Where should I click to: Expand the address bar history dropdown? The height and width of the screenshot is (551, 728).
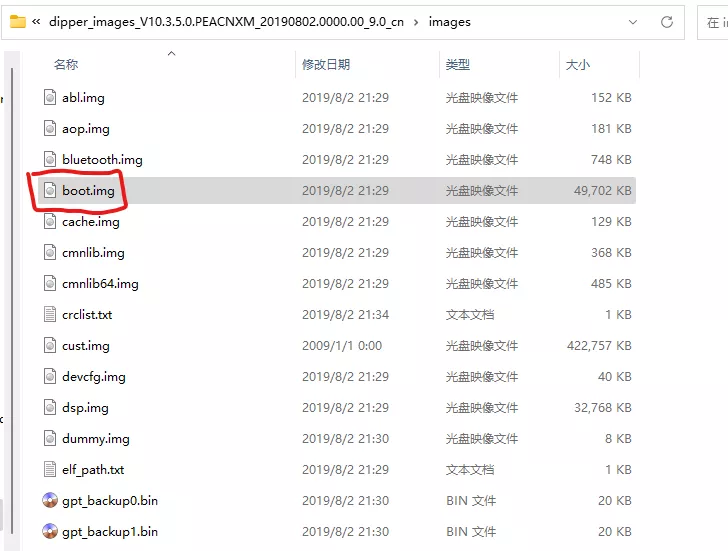pos(632,21)
